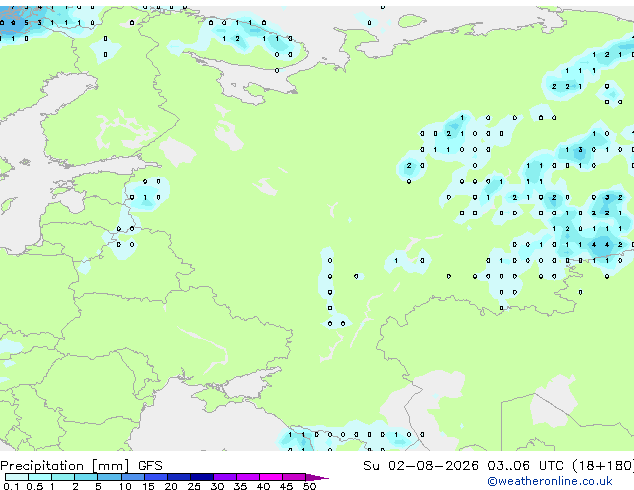Screen dimensions: 634x490
Task: Click the '50' legend scale label
Action: [x=309, y=486]
